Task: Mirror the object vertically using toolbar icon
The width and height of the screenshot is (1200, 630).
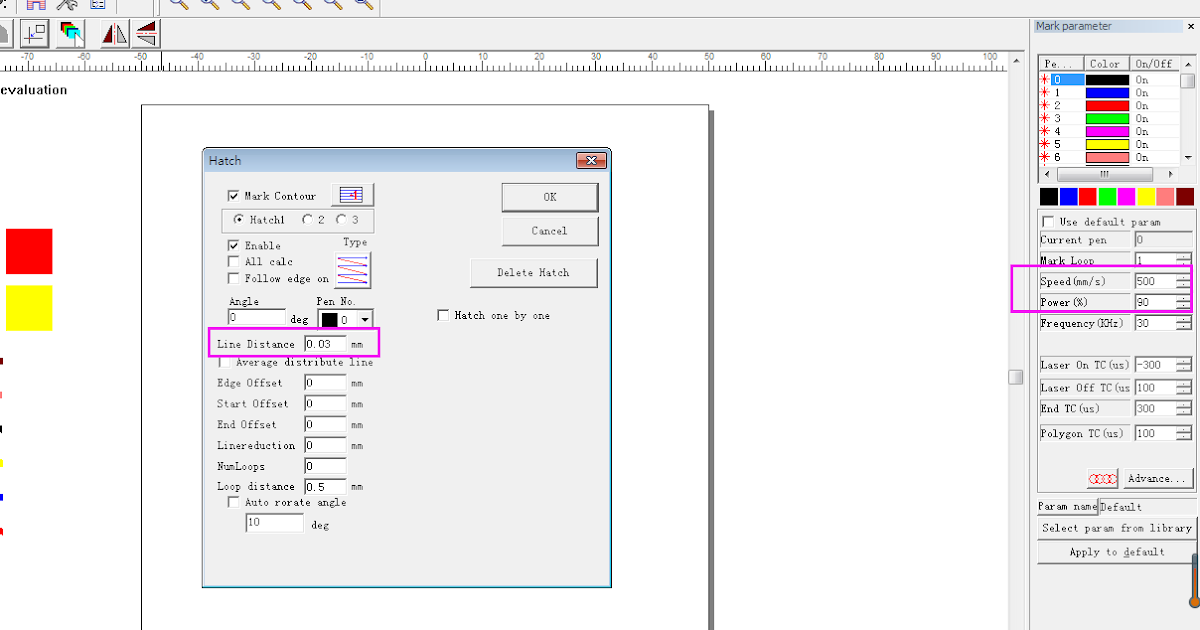Action: point(145,33)
